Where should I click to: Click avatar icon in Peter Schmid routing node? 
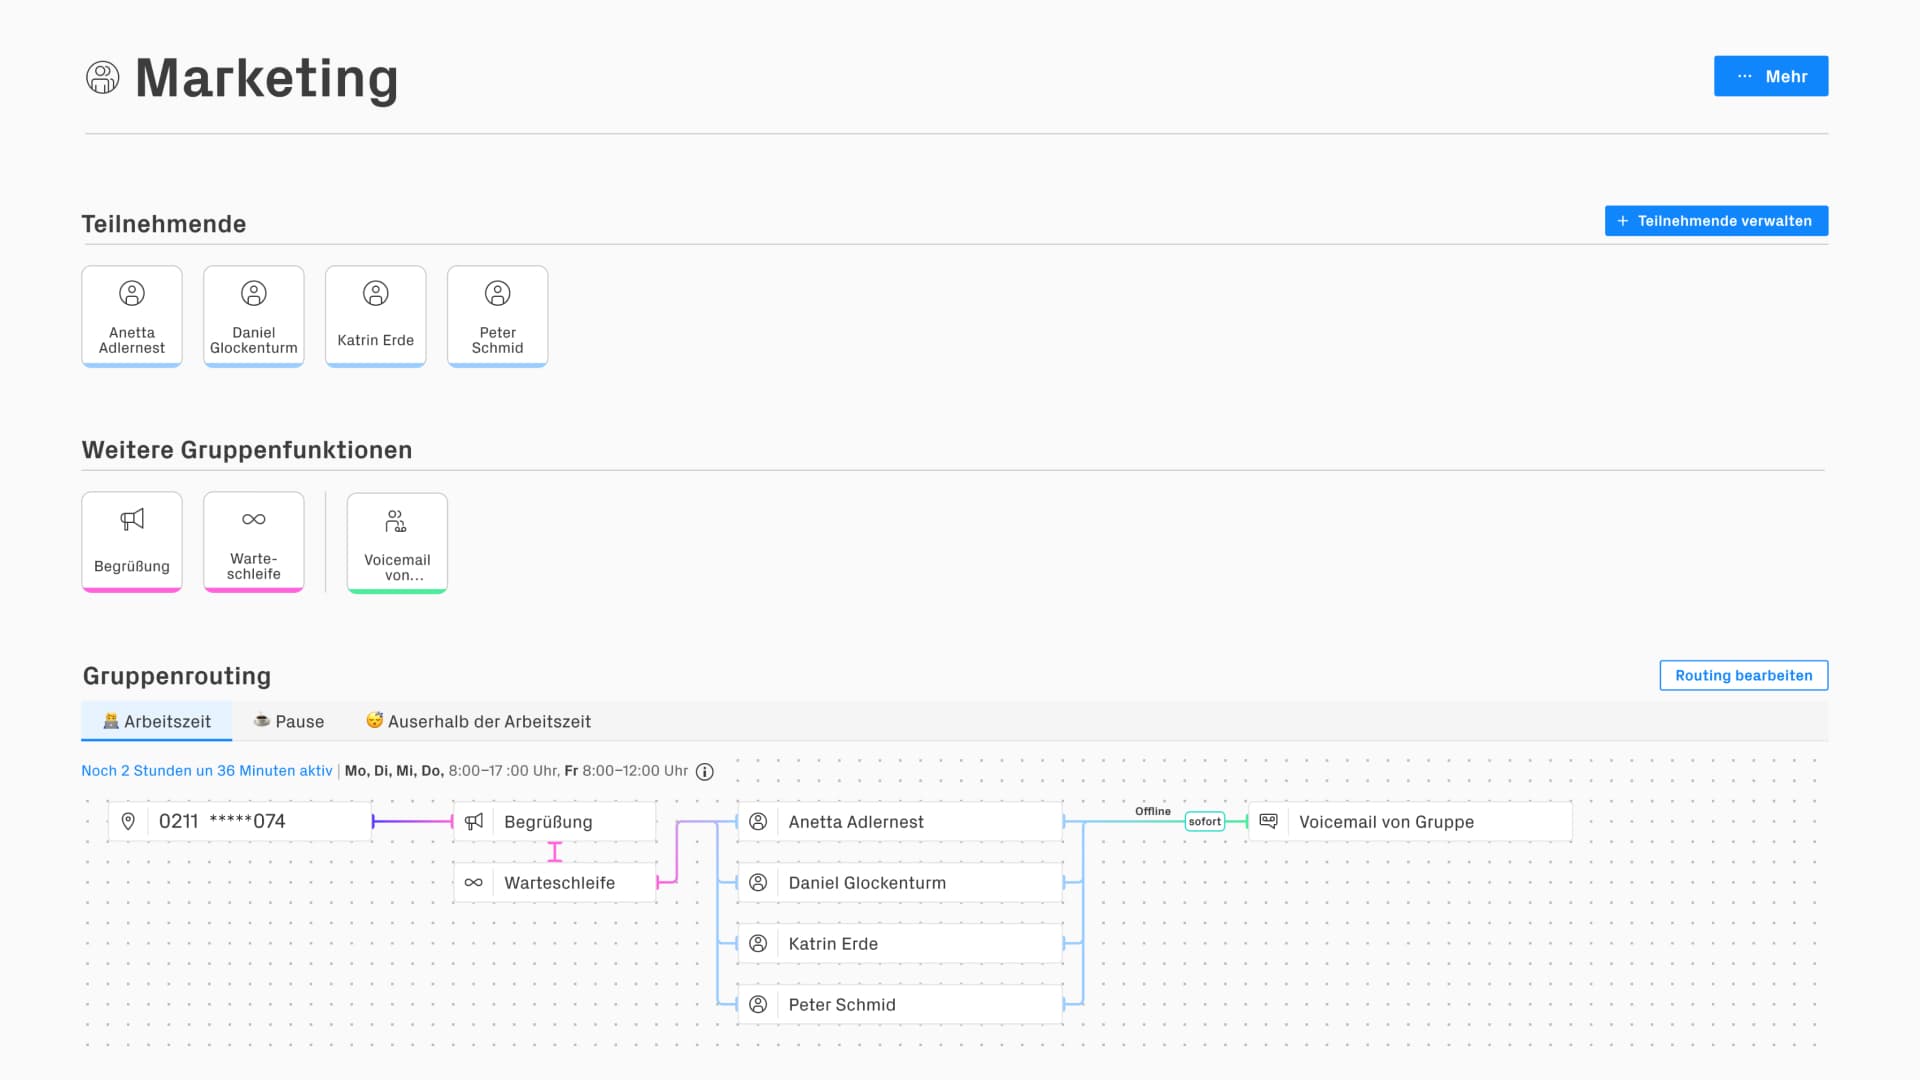point(758,1005)
